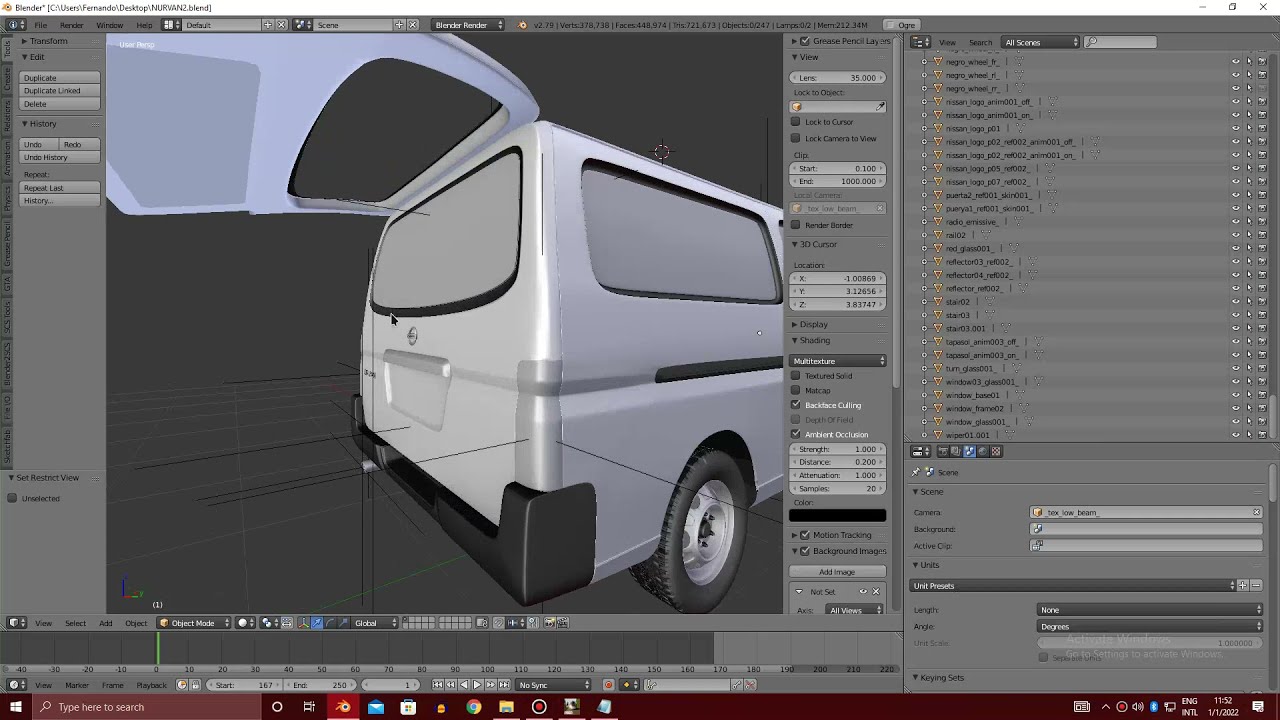Hide negro_wheel_fr_ with its eye icon
The image size is (1280, 720).
point(1235,61)
